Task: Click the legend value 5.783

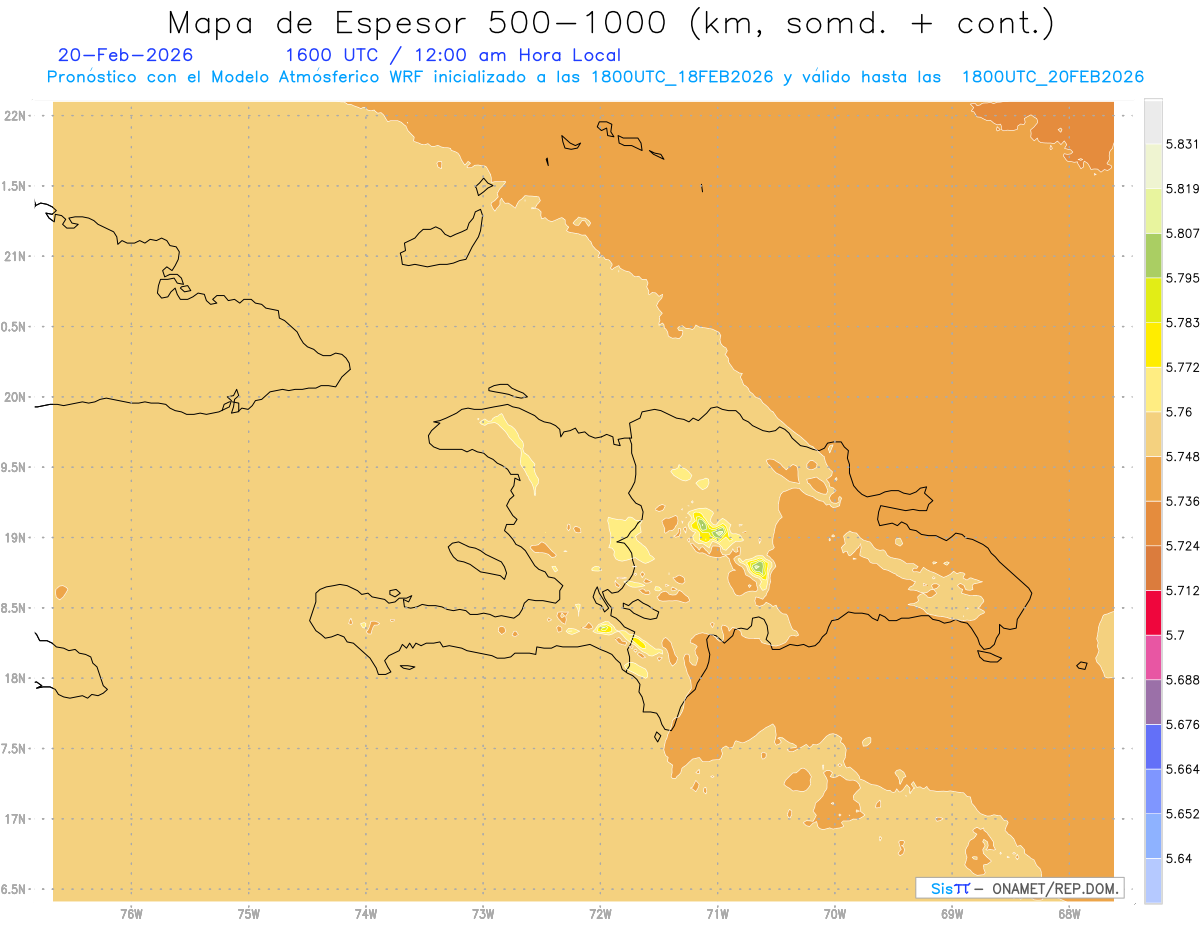Action: [x=1182, y=322]
